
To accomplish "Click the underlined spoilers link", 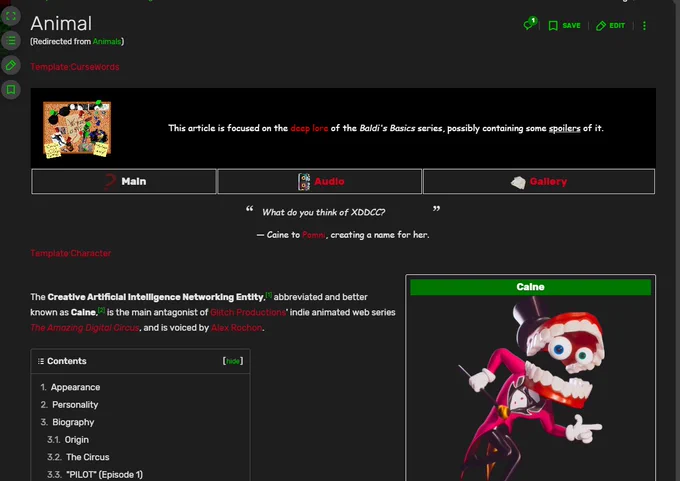I will pos(564,128).
